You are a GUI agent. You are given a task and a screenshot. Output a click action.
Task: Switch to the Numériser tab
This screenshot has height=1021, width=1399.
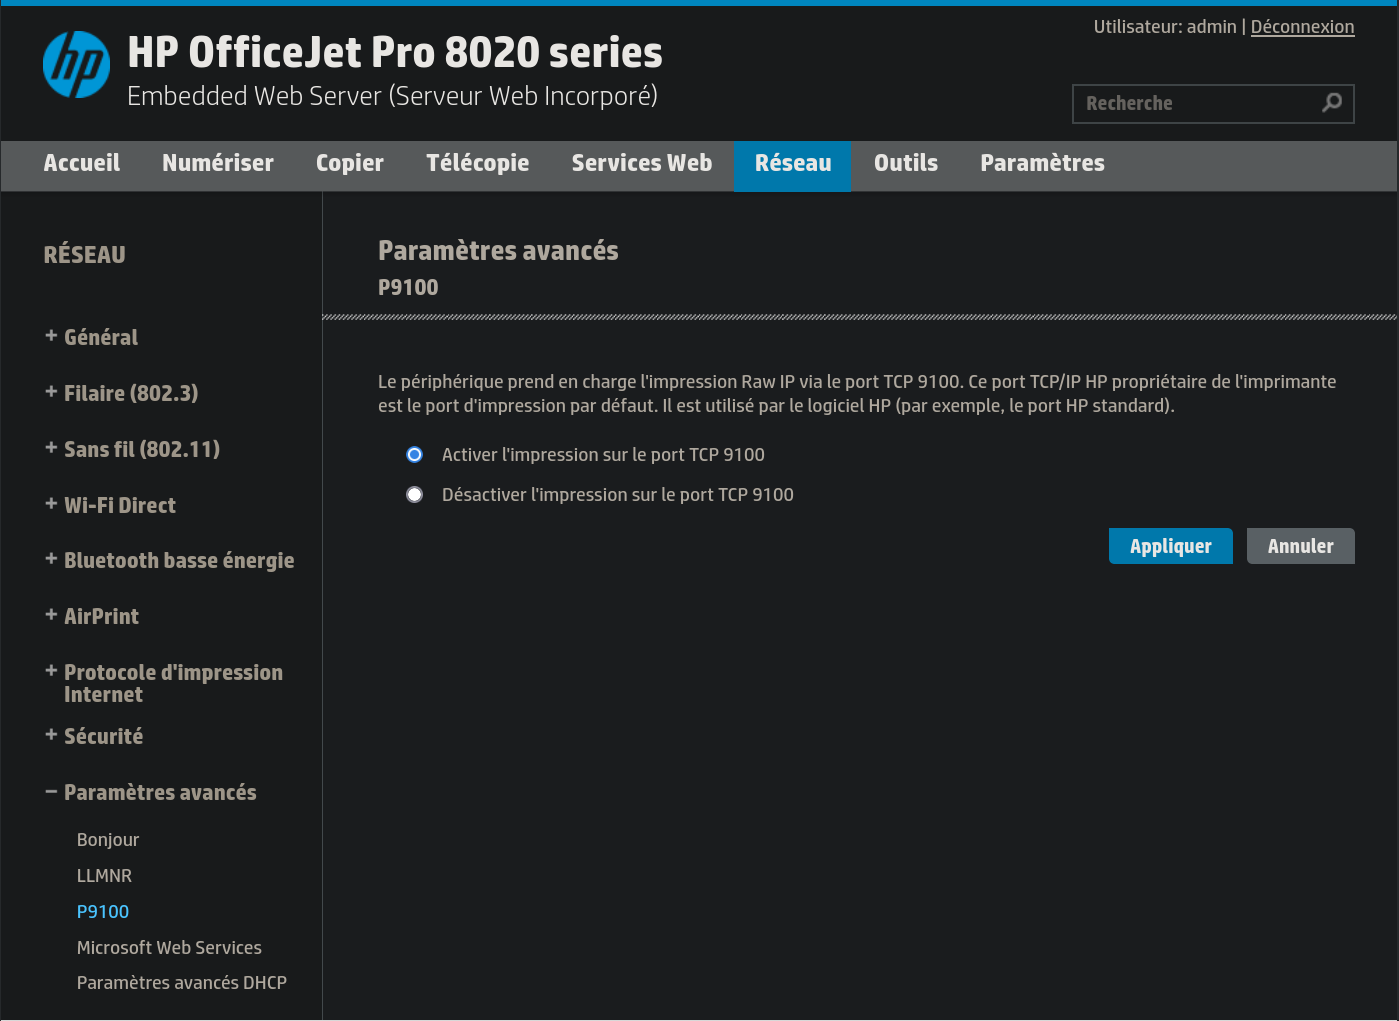218,163
